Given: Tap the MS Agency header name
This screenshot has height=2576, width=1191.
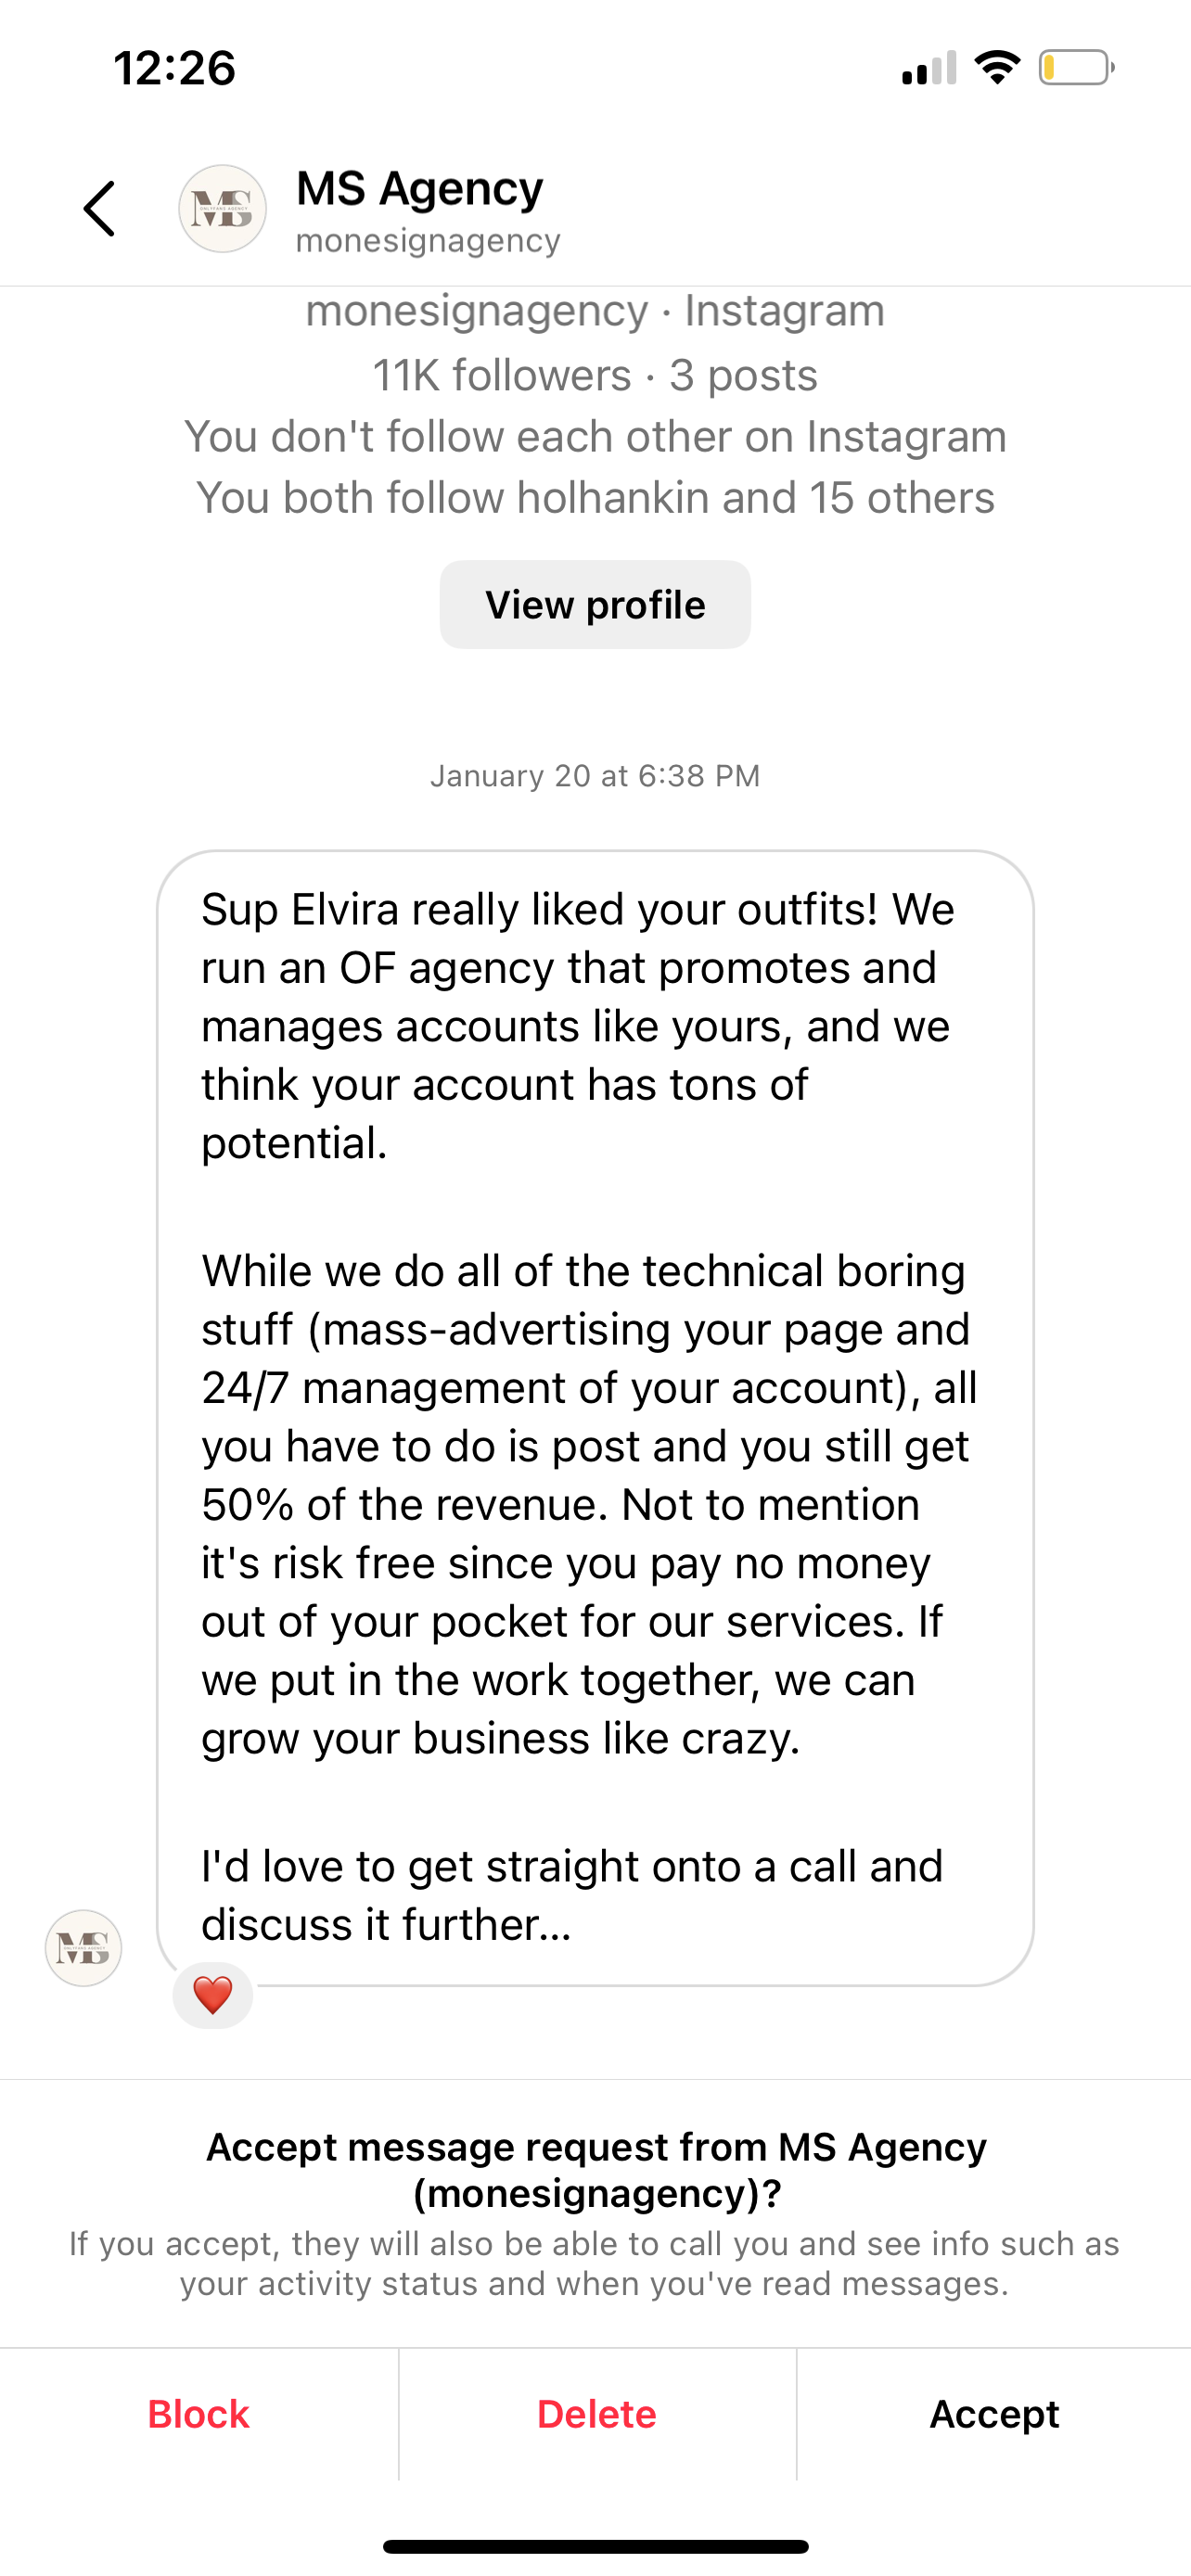Looking at the screenshot, I should pos(420,188).
